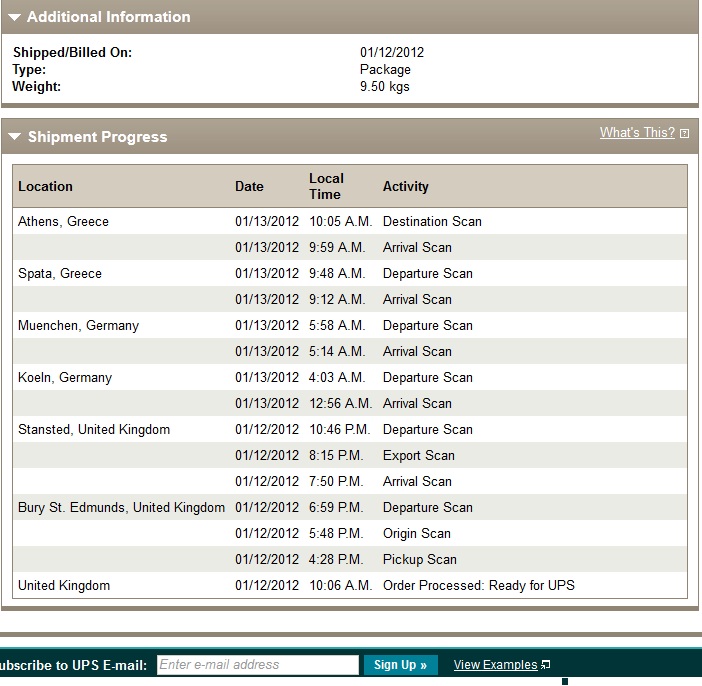The image size is (702, 686).
Task: Click the Location column header
Action: click(x=45, y=186)
